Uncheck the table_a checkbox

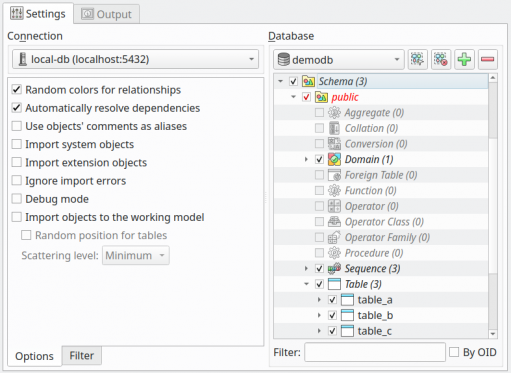pyautogui.click(x=332, y=300)
